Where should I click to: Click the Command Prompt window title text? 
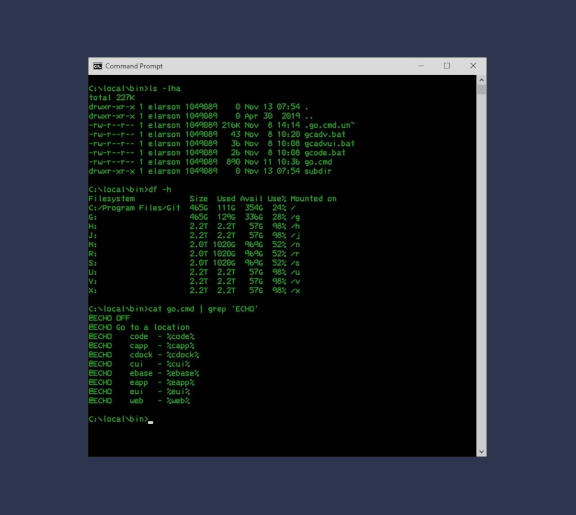click(134, 66)
